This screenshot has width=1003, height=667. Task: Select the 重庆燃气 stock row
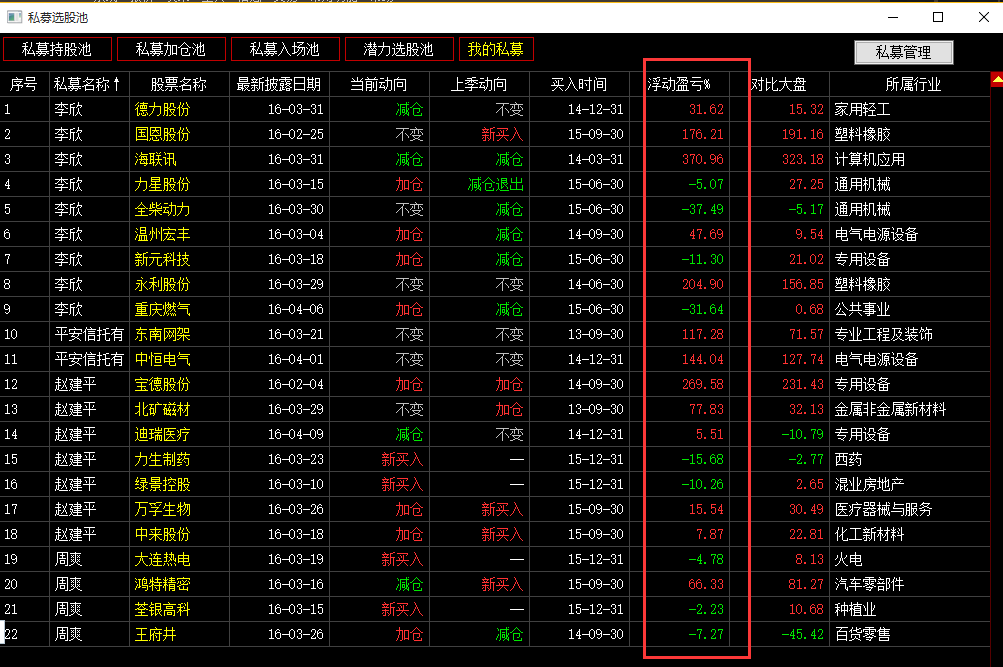162,310
